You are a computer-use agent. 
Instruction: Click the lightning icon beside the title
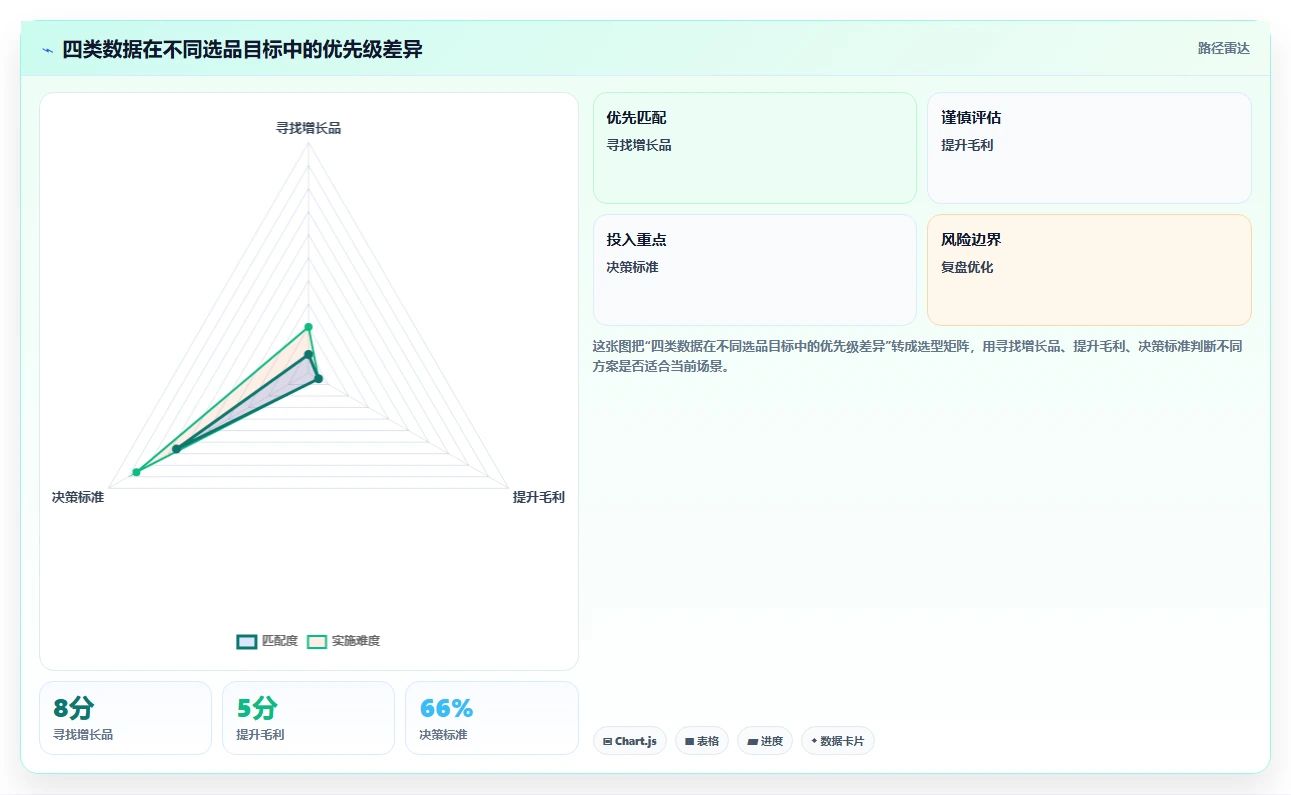[47, 50]
